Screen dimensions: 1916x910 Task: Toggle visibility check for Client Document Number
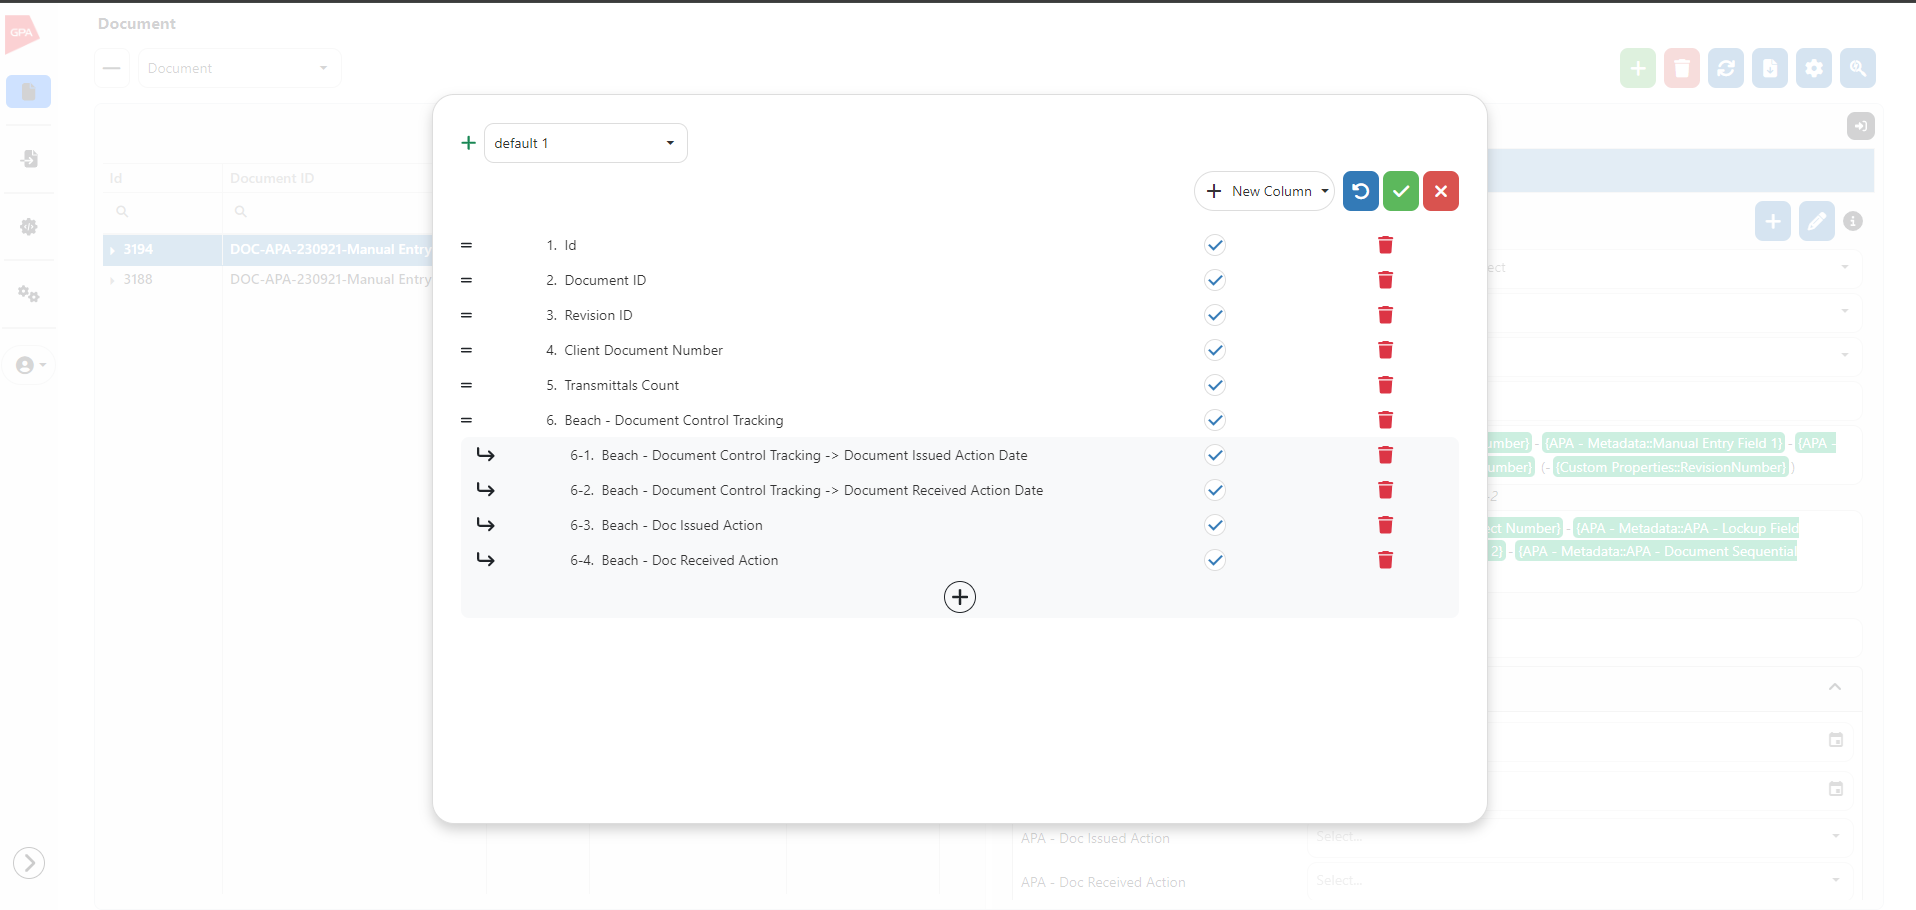pyautogui.click(x=1214, y=350)
